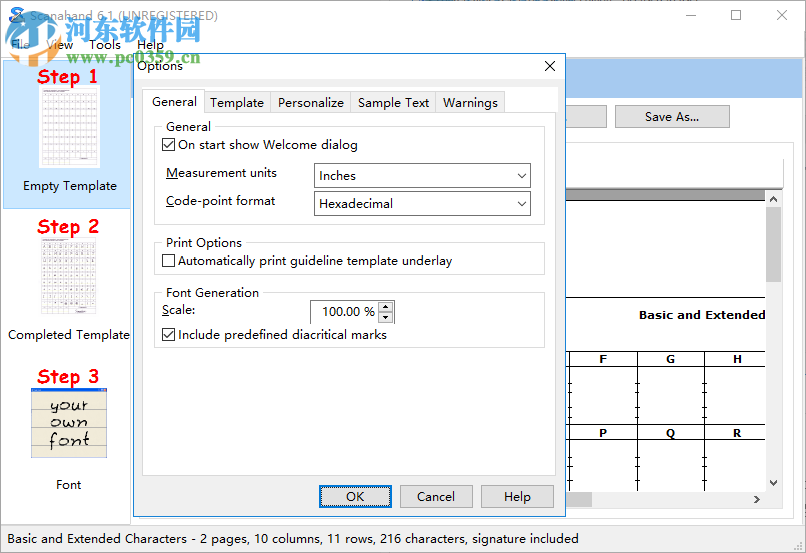Confirm options with the OK button

coord(355,496)
